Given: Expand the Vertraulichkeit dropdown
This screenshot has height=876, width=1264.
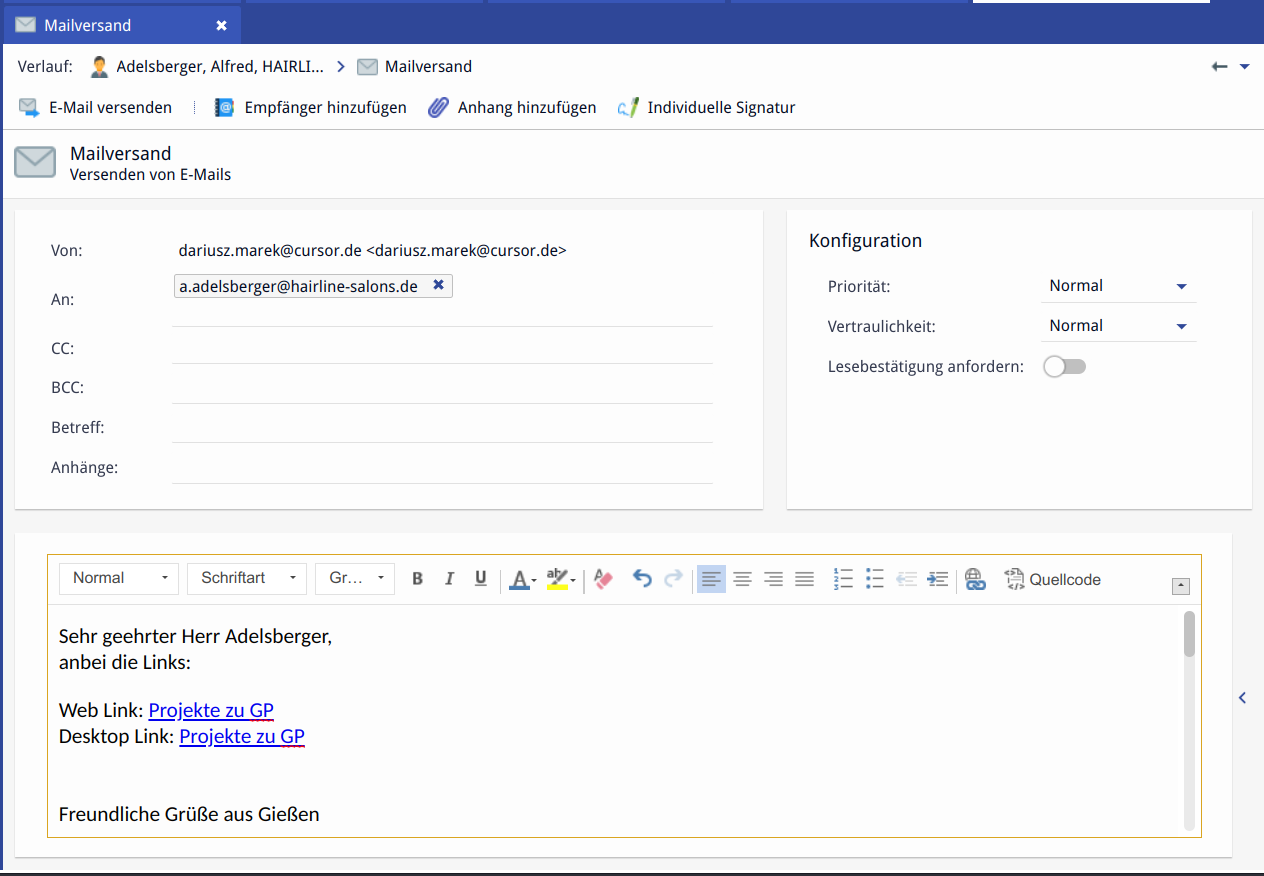Looking at the screenshot, I should pyautogui.click(x=1118, y=326).
